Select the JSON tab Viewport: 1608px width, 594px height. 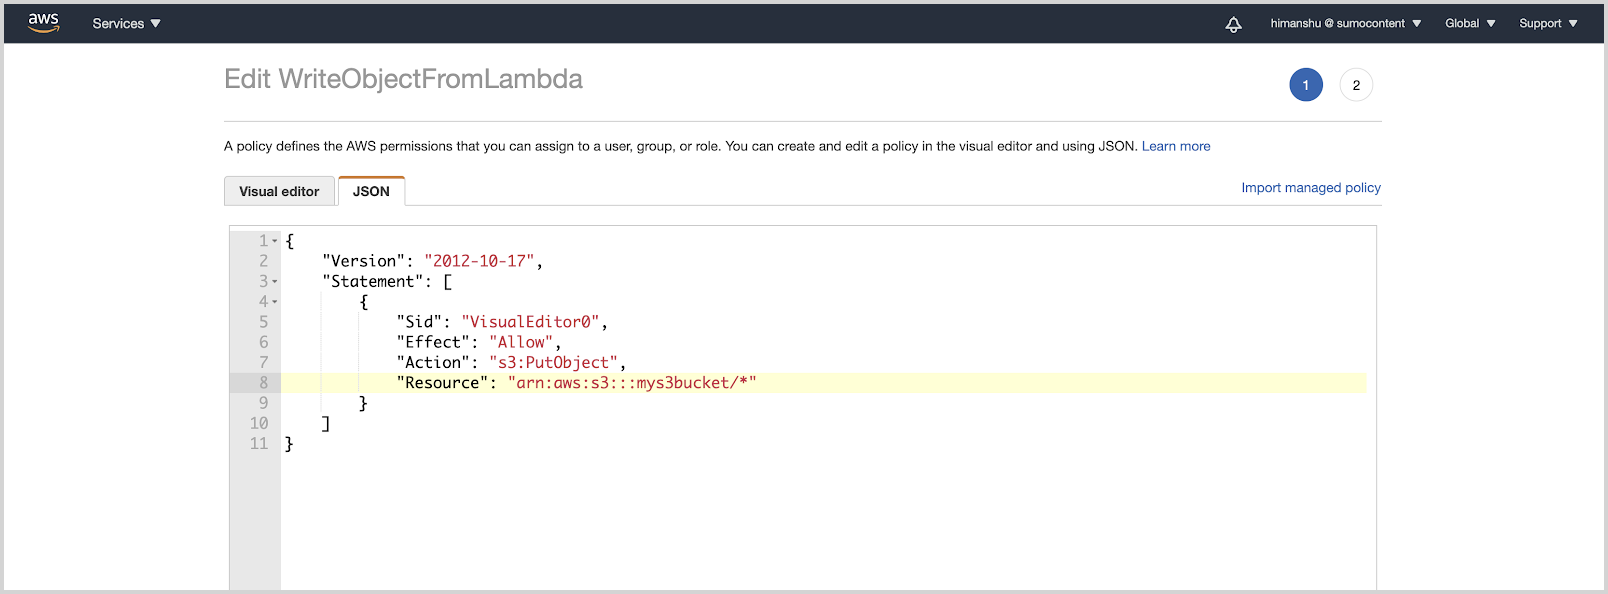pyautogui.click(x=371, y=191)
